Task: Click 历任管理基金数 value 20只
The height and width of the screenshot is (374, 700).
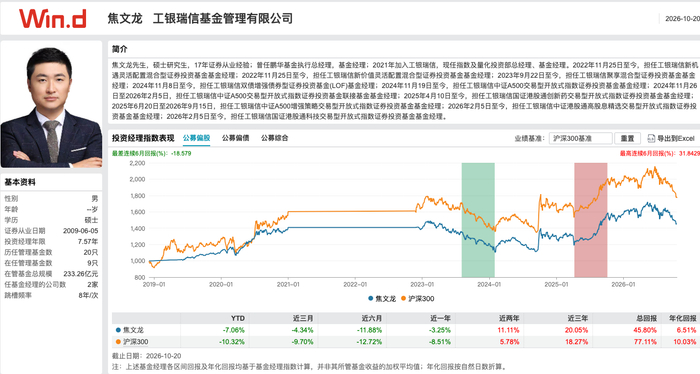Action: click(x=91, y=252)
